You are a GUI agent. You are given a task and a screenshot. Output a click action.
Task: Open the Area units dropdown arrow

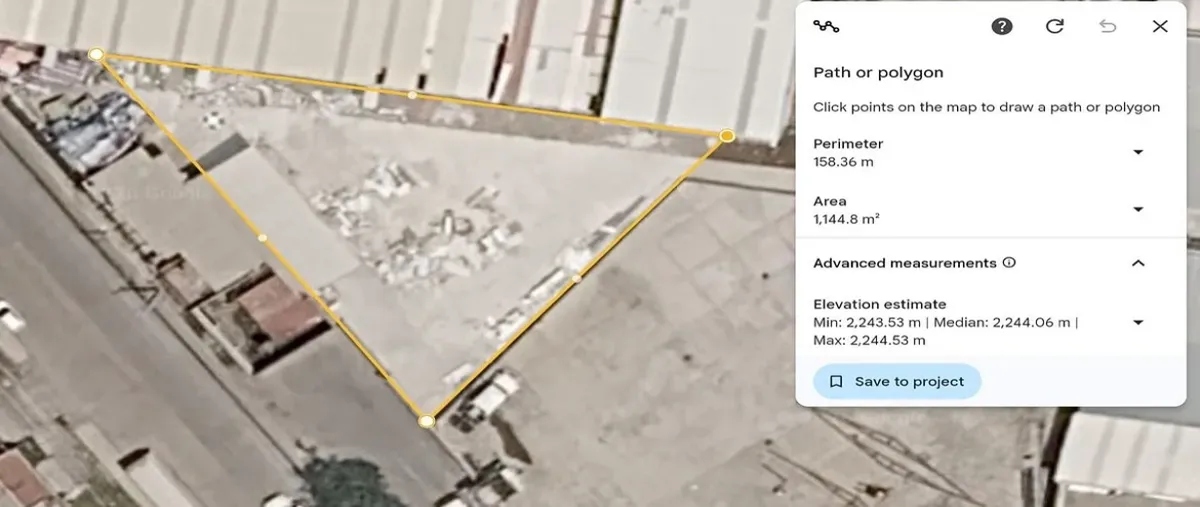pos(1138,209)
